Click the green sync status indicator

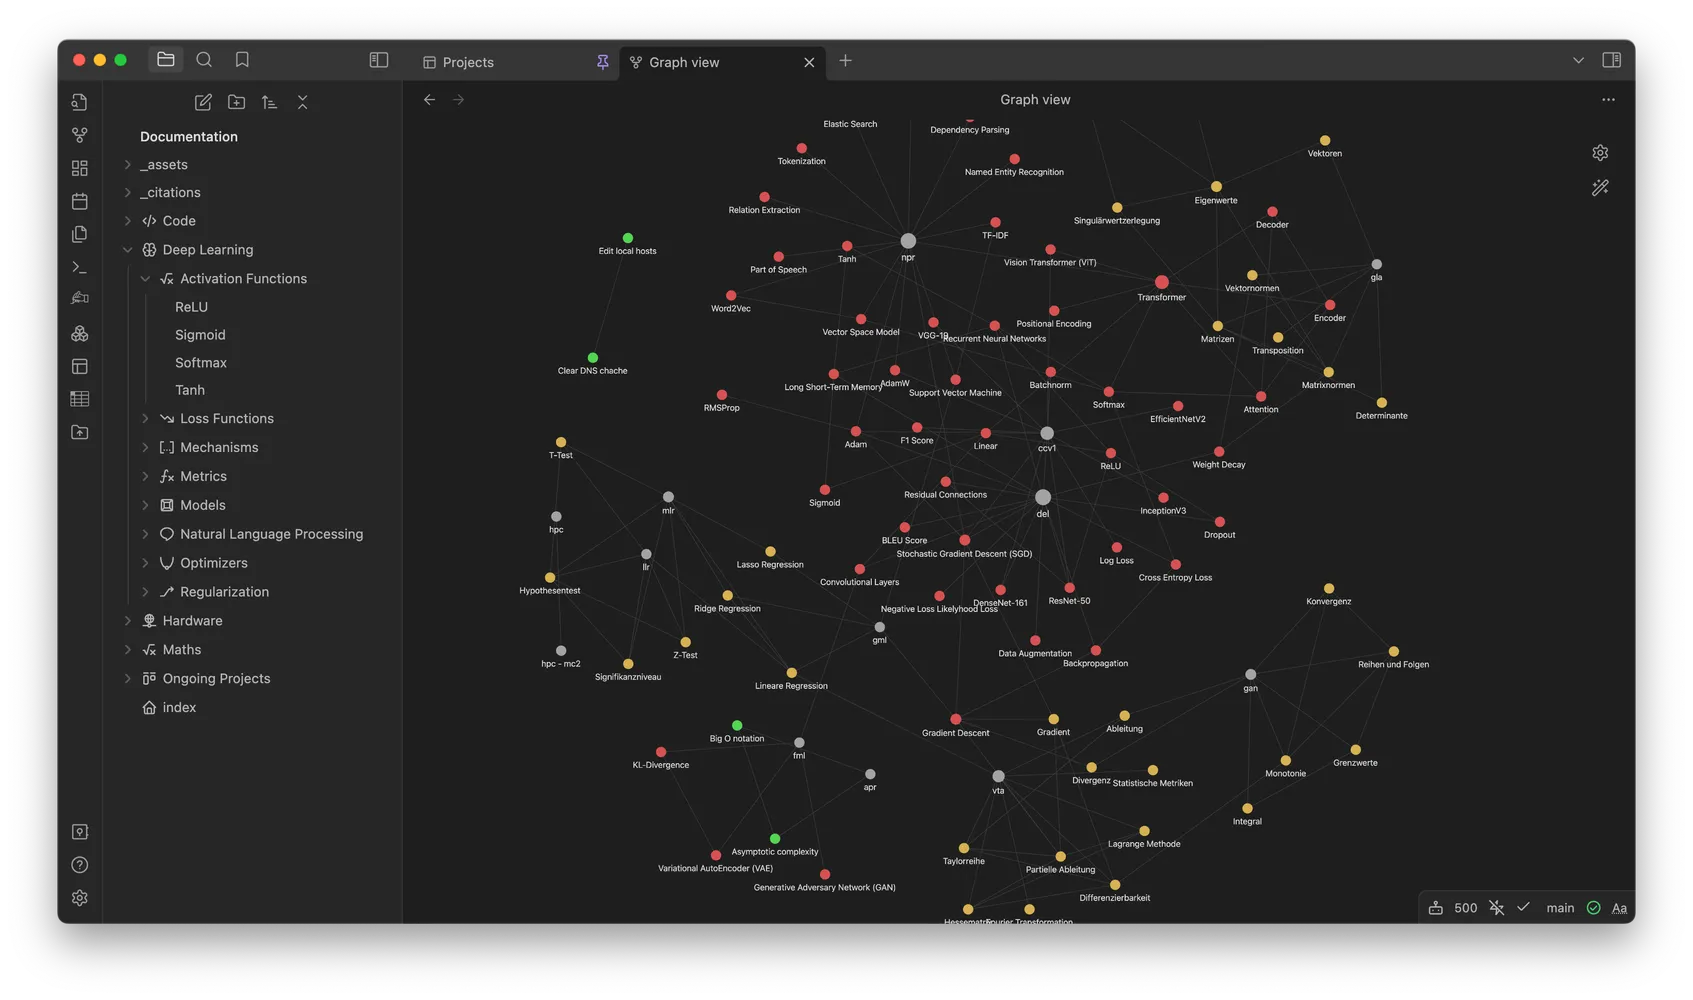[x=1593, y=907]
